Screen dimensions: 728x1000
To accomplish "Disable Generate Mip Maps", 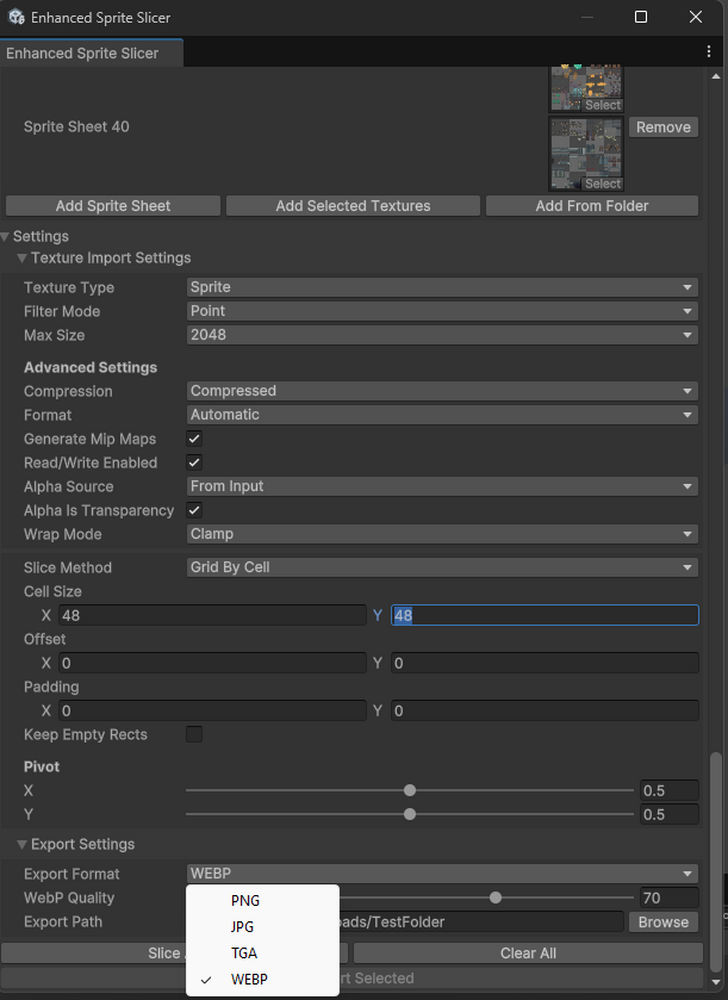I will click(x=194, y=438).
